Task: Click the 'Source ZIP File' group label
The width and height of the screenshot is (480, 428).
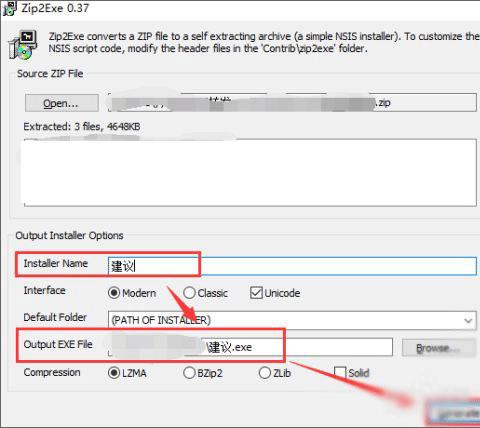Action: [x=50, y=74]
